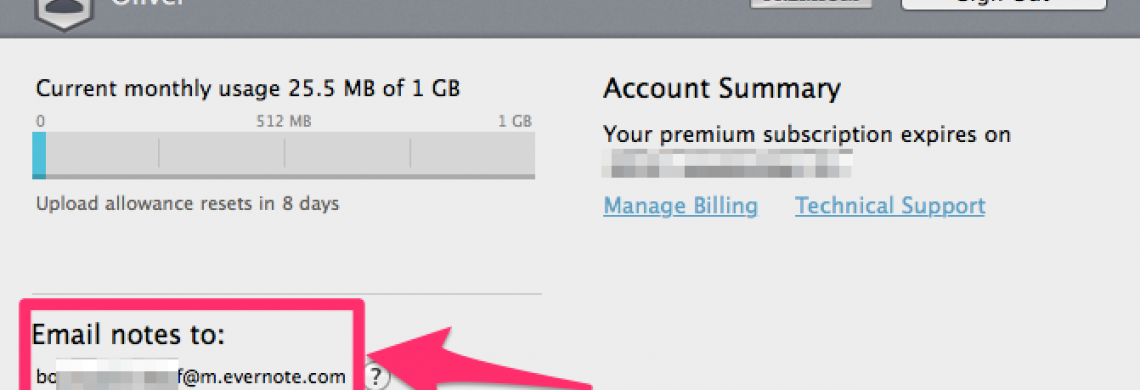Click the 0 marker above usage bar
1140x390 pixels.
tap(41, 122)
